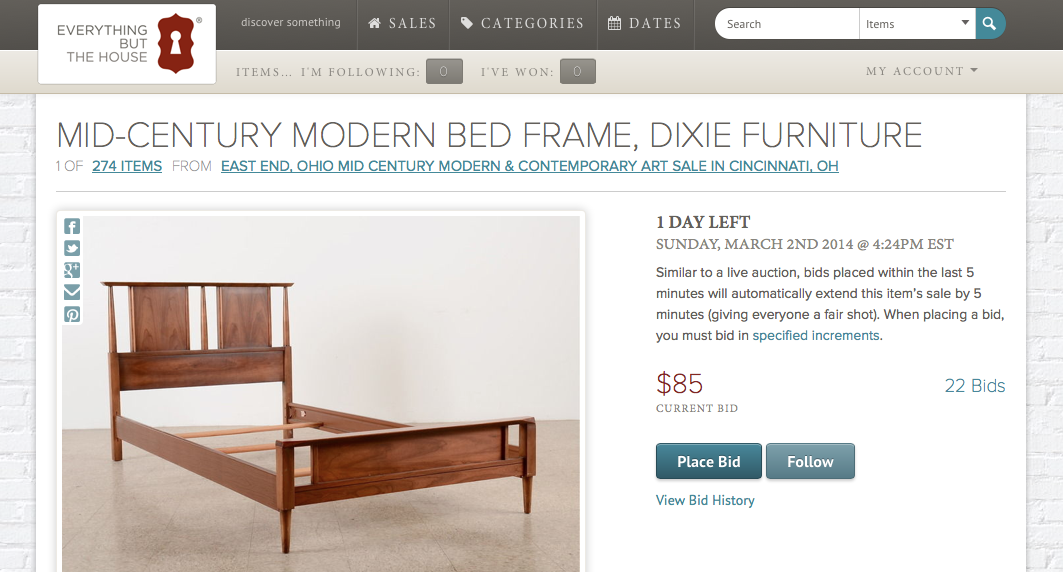Screen dimensions: 1063x572
Task: Click the Items I'm Following counter
Action: point(444,71)
